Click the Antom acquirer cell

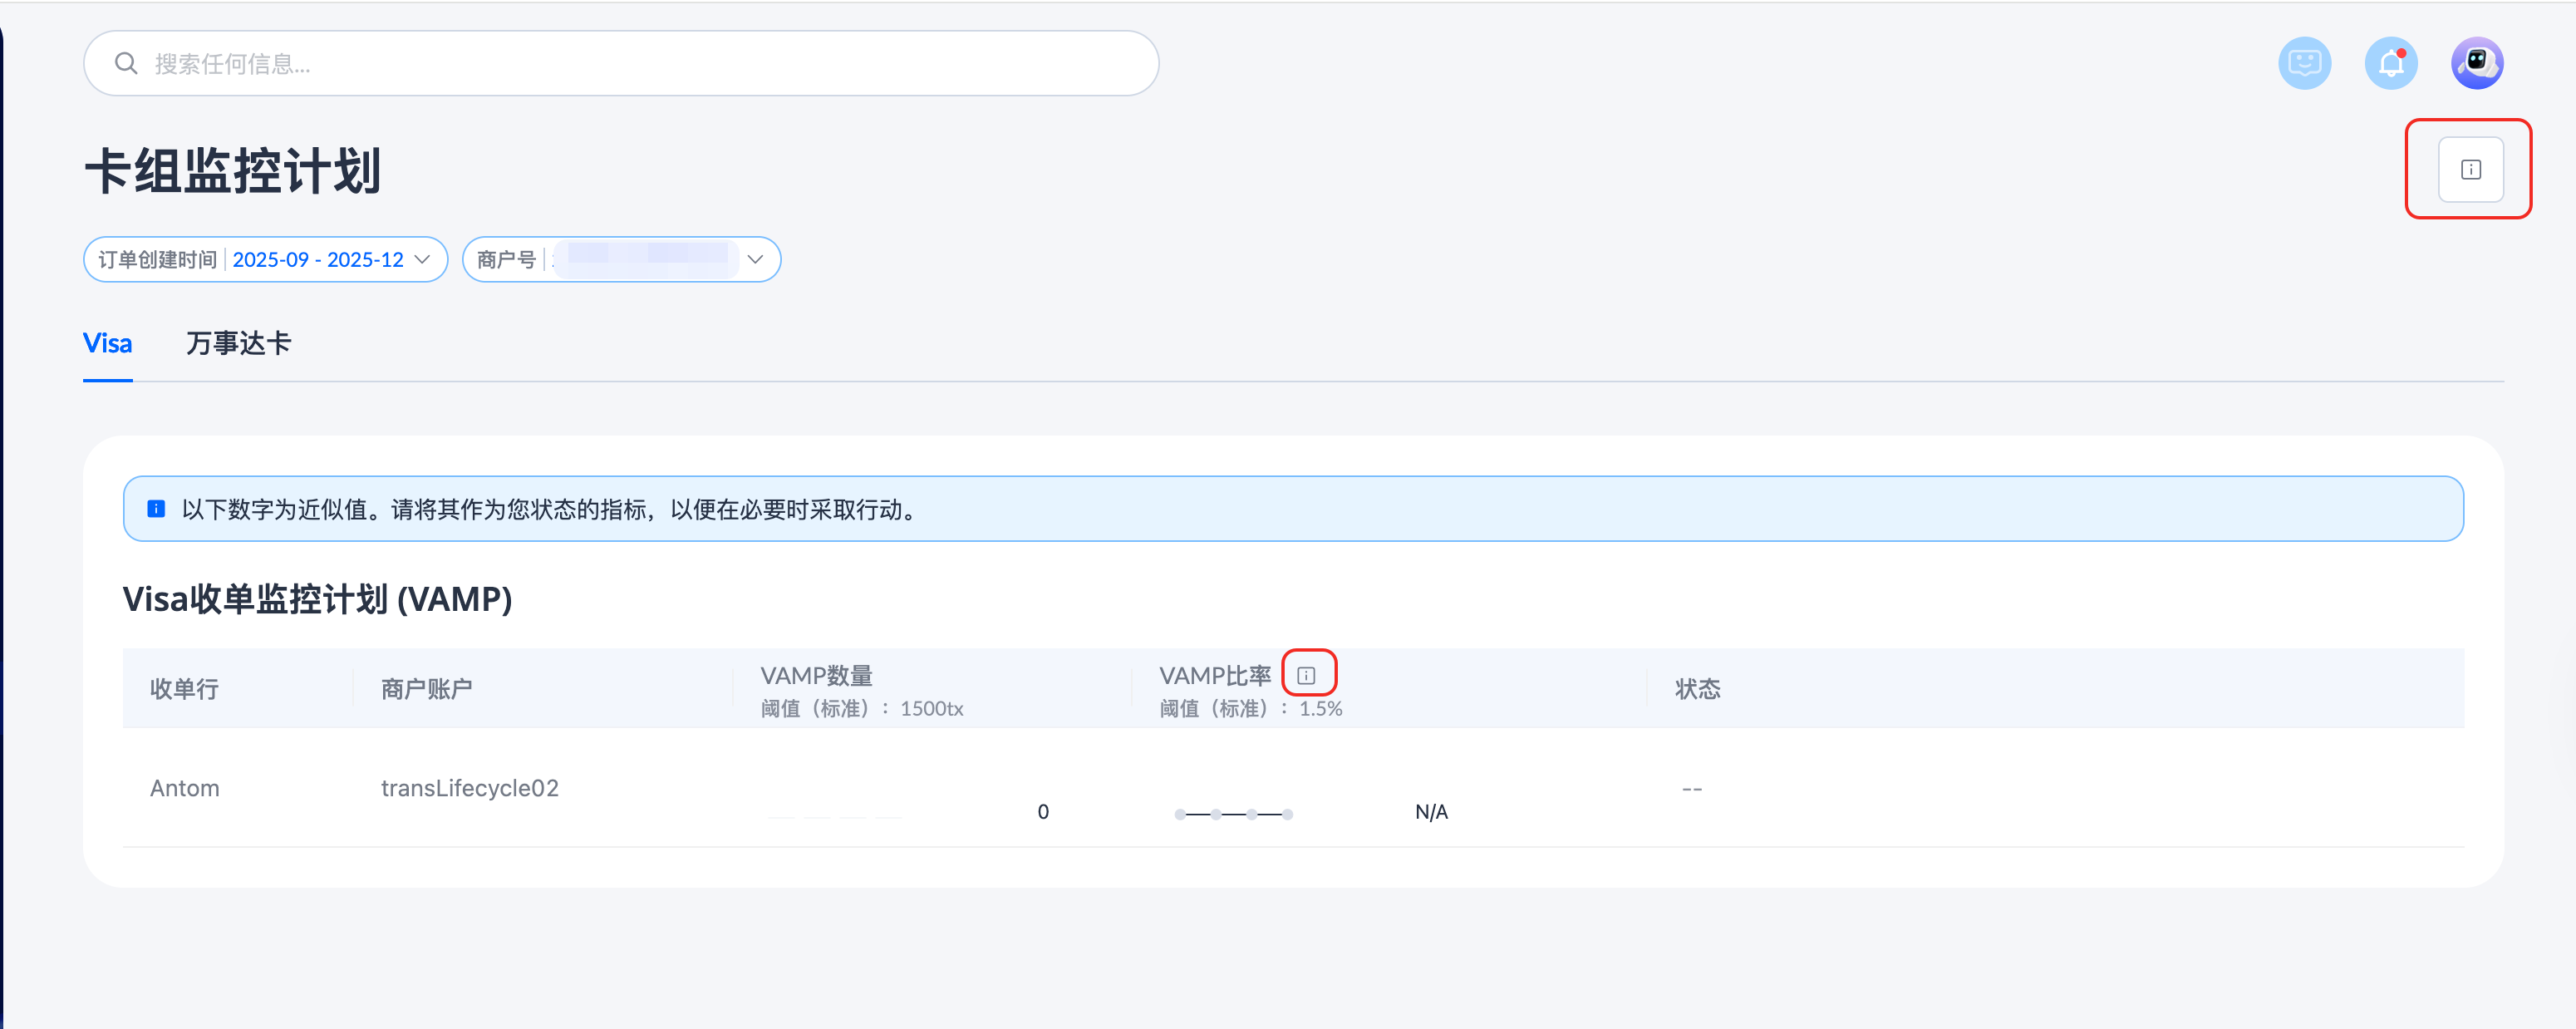[185, 788]
